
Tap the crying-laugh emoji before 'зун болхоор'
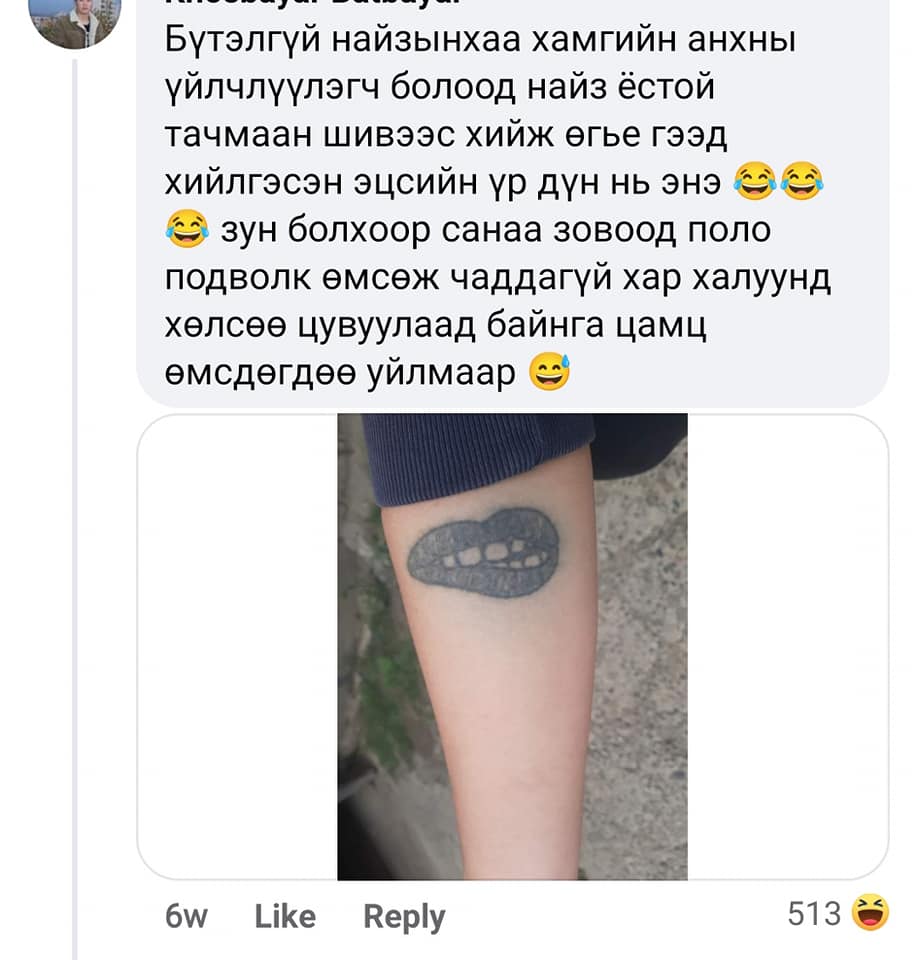(187, 228)
